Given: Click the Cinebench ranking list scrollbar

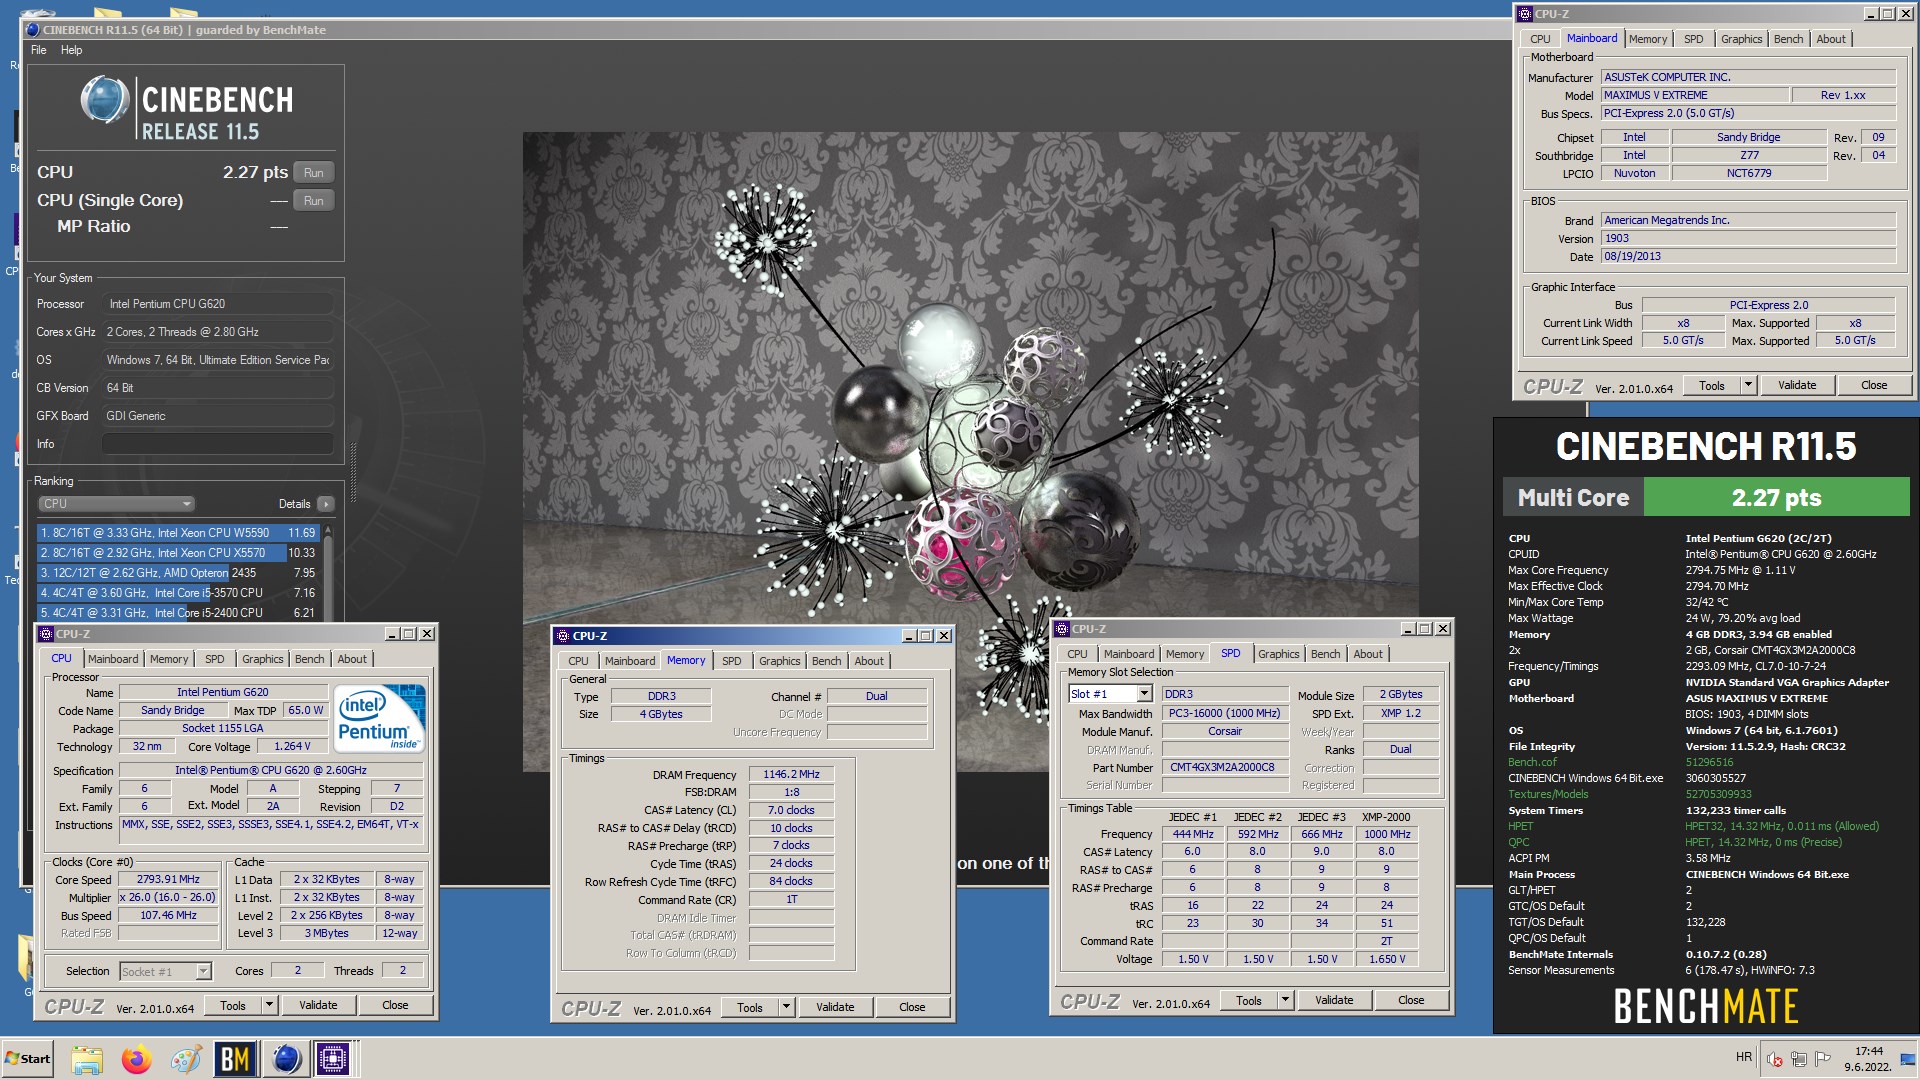Looking at the screenshot, I should [327, 572].
